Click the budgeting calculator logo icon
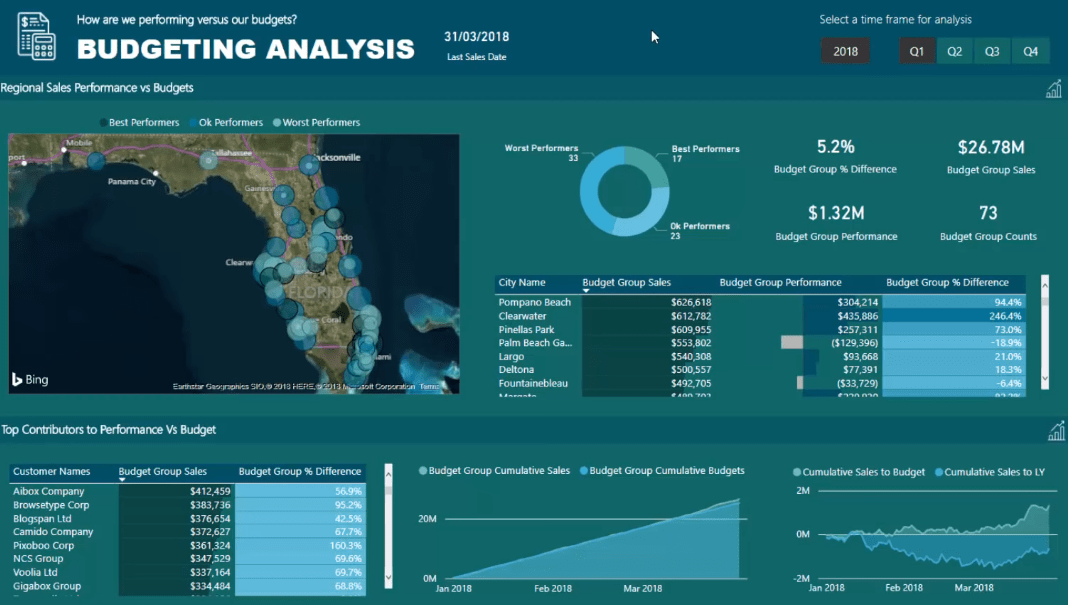 point(36,37)
